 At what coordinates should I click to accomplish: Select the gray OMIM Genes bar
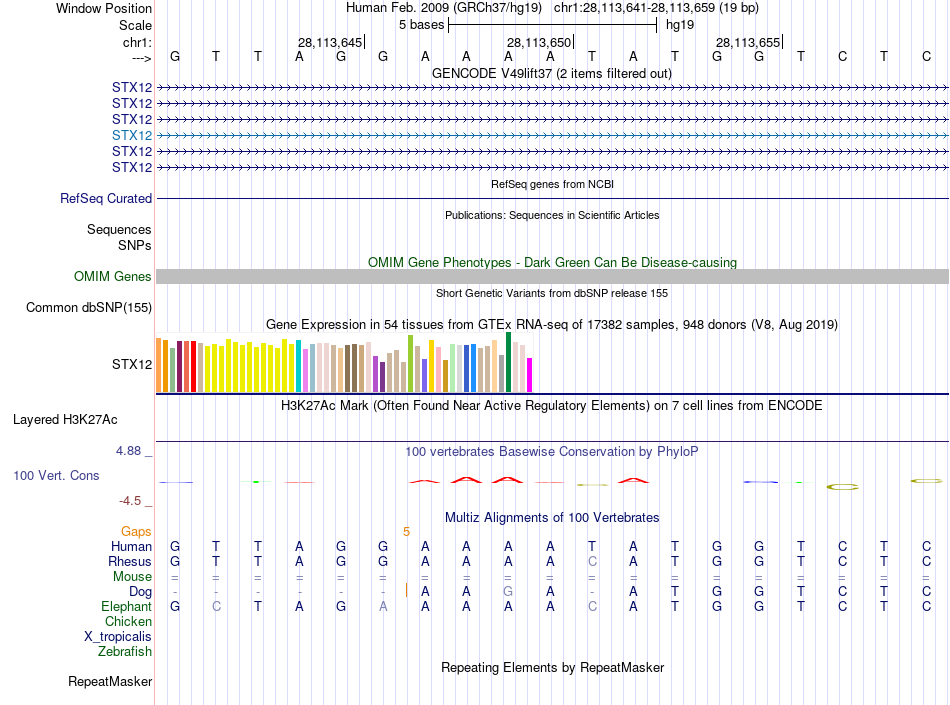click(x=552, y=277)
